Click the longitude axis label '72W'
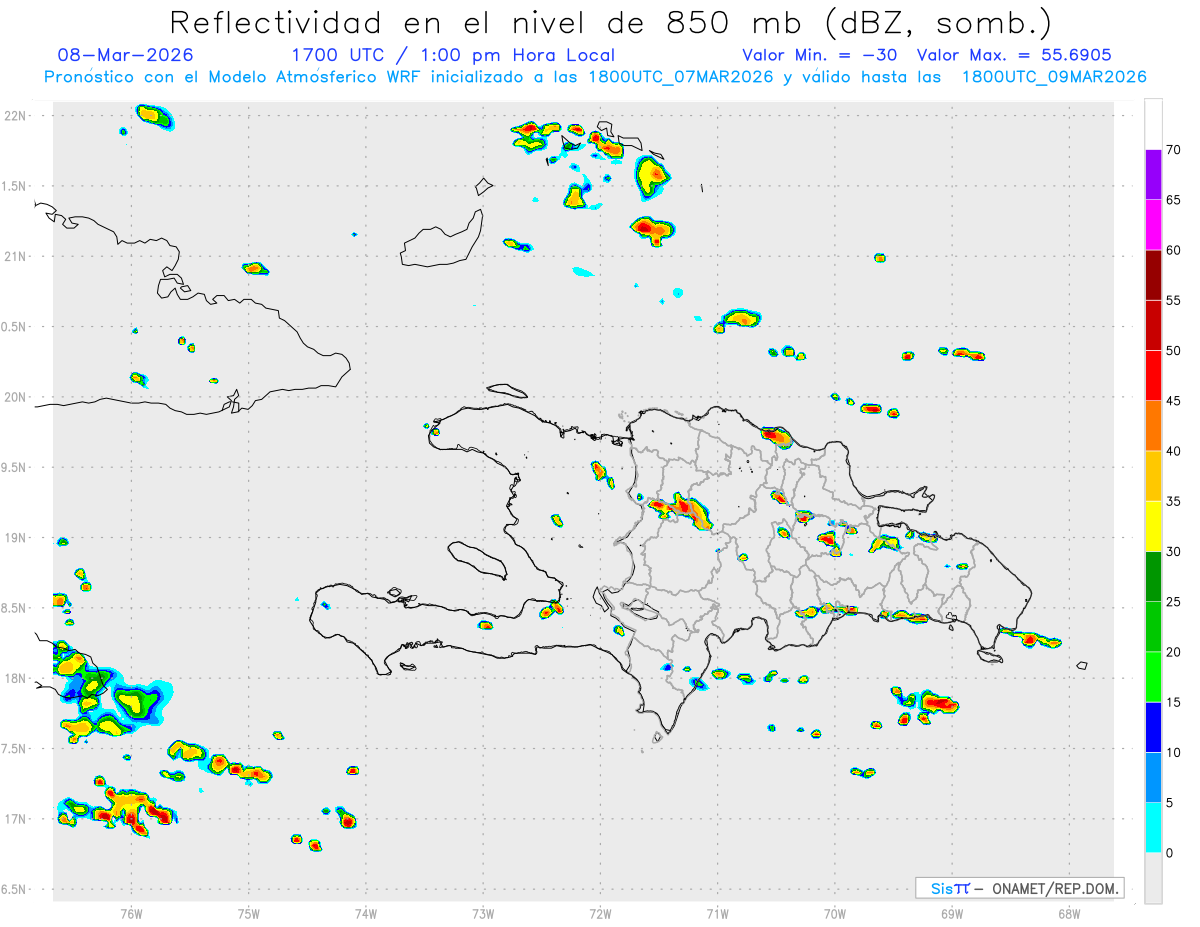Screen dimensions: 1200x927 [600, 912]
